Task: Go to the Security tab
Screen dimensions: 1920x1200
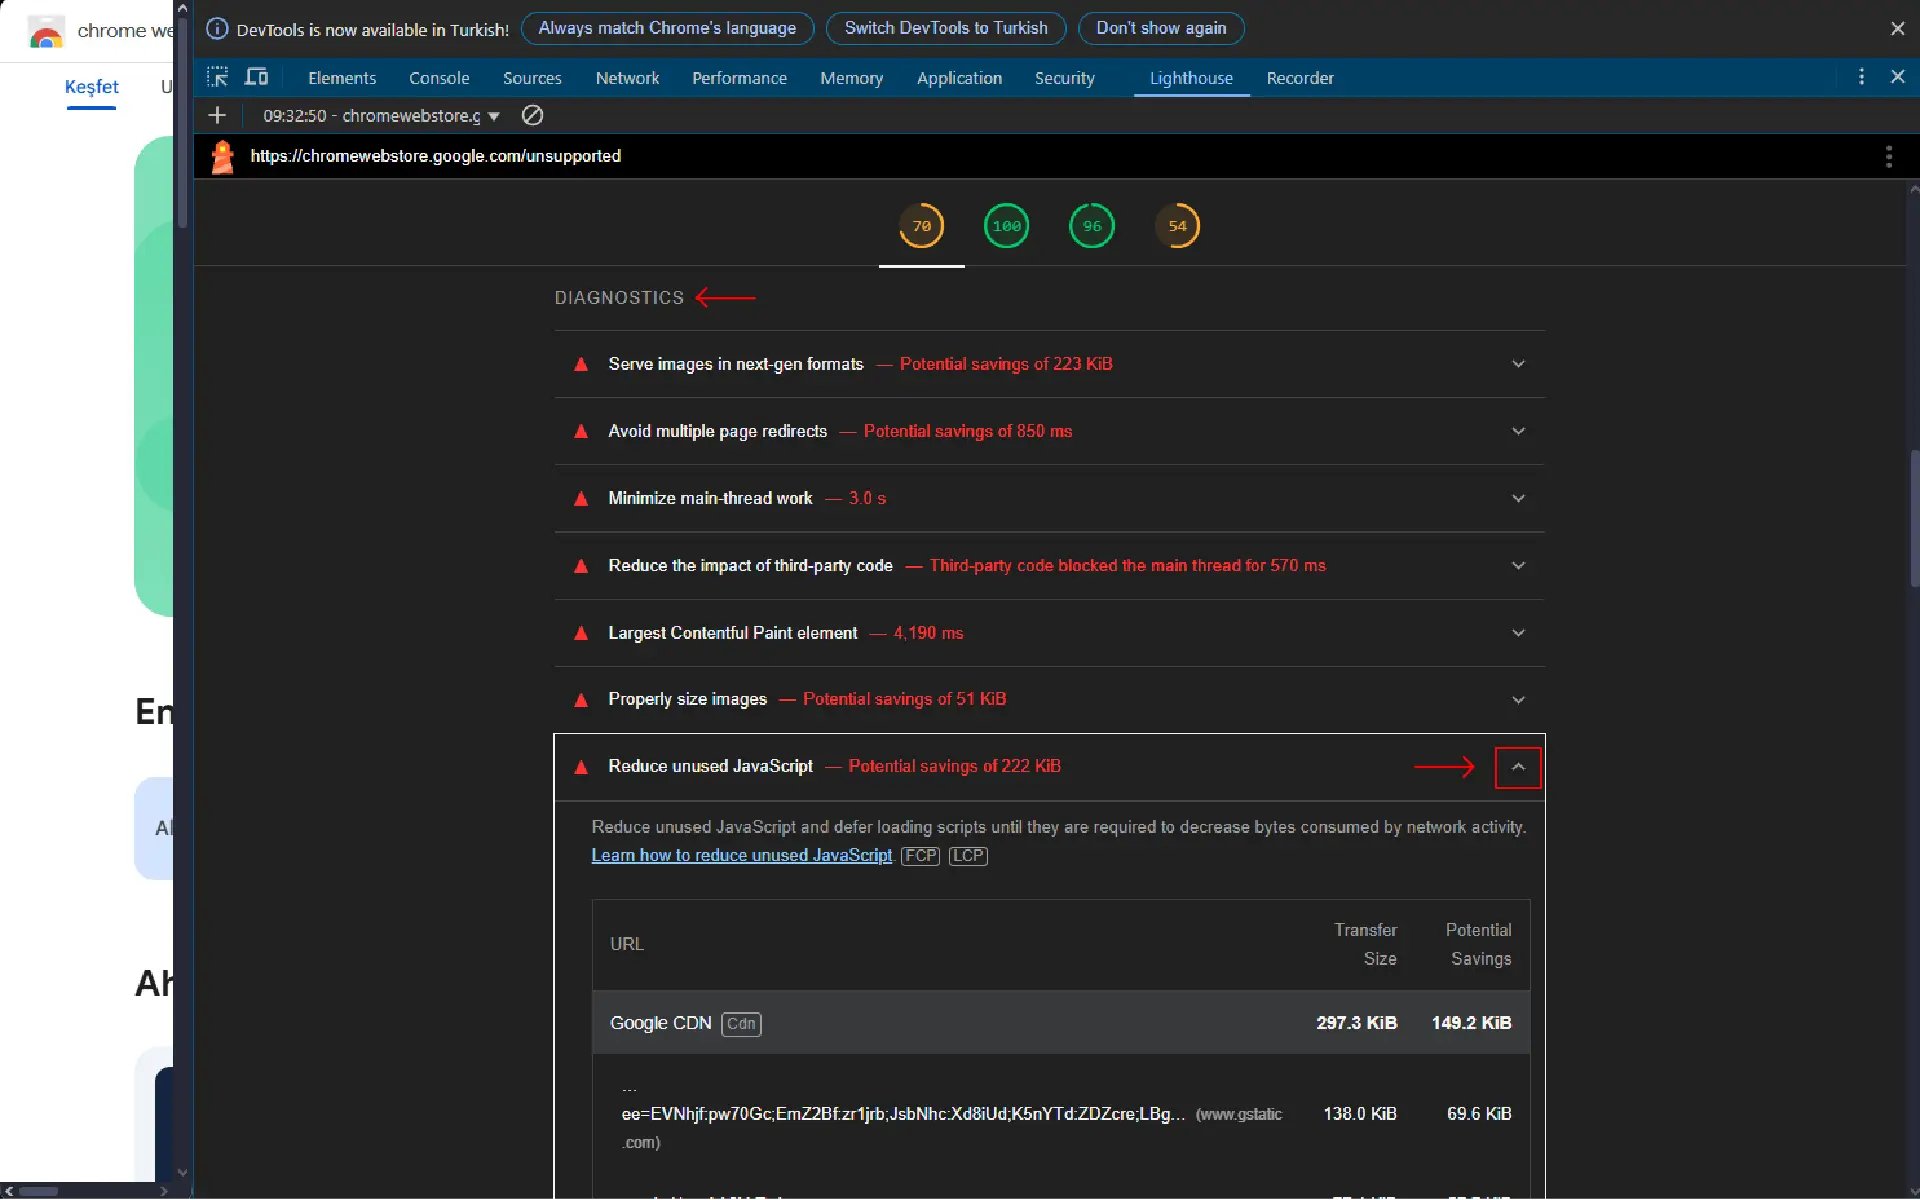Action: [1064, 78]
